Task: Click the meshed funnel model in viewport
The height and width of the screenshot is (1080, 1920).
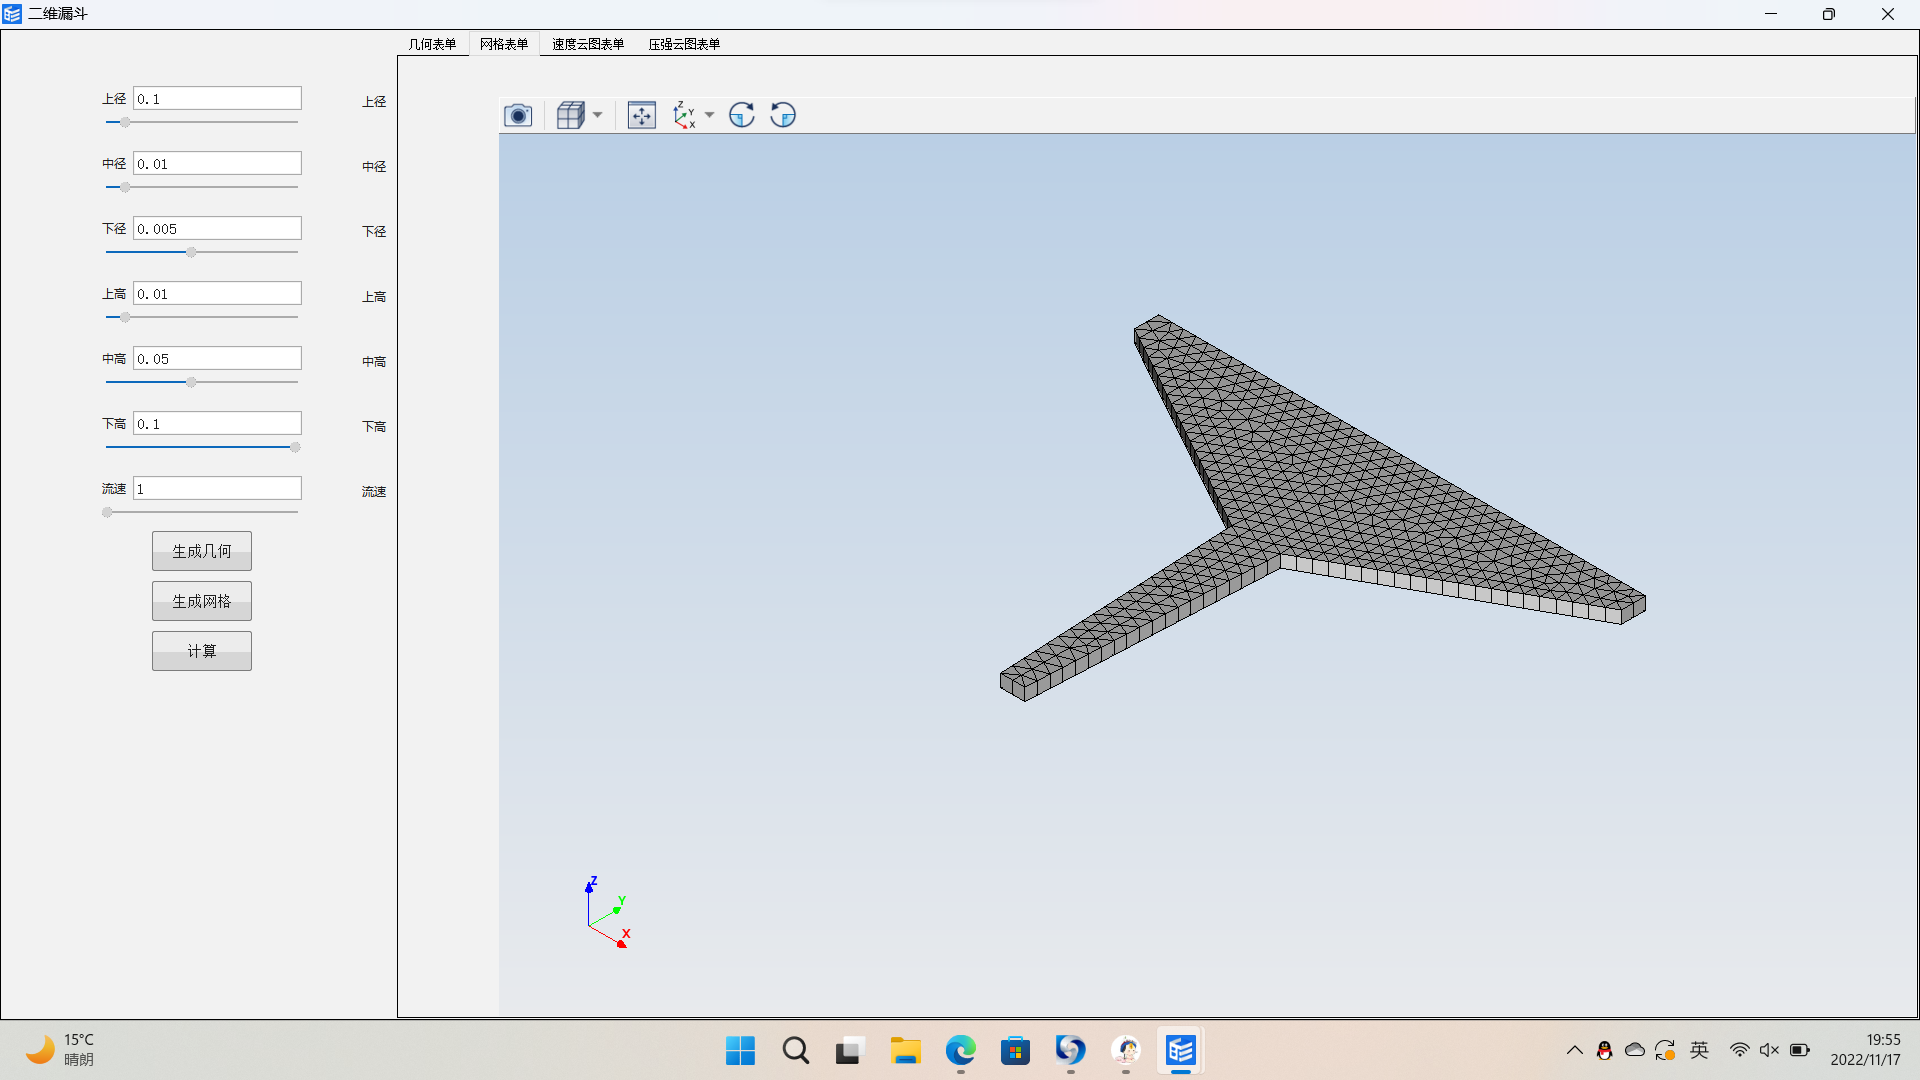Action: tap(1330, 490)
